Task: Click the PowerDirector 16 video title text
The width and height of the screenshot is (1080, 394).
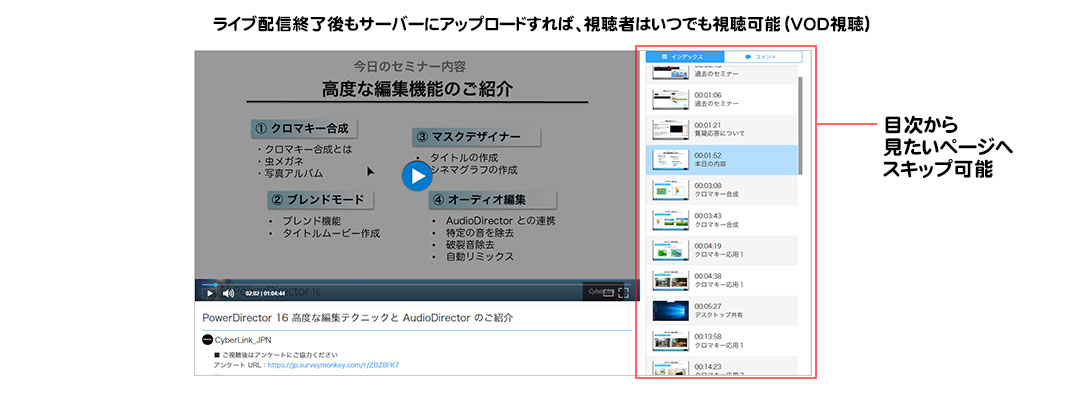Action: 357,318
